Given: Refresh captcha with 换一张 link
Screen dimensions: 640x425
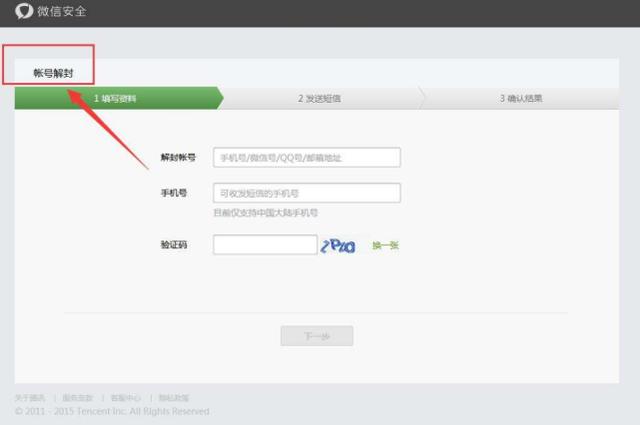Looking at the screenshot, I should (x=385, y=245).
